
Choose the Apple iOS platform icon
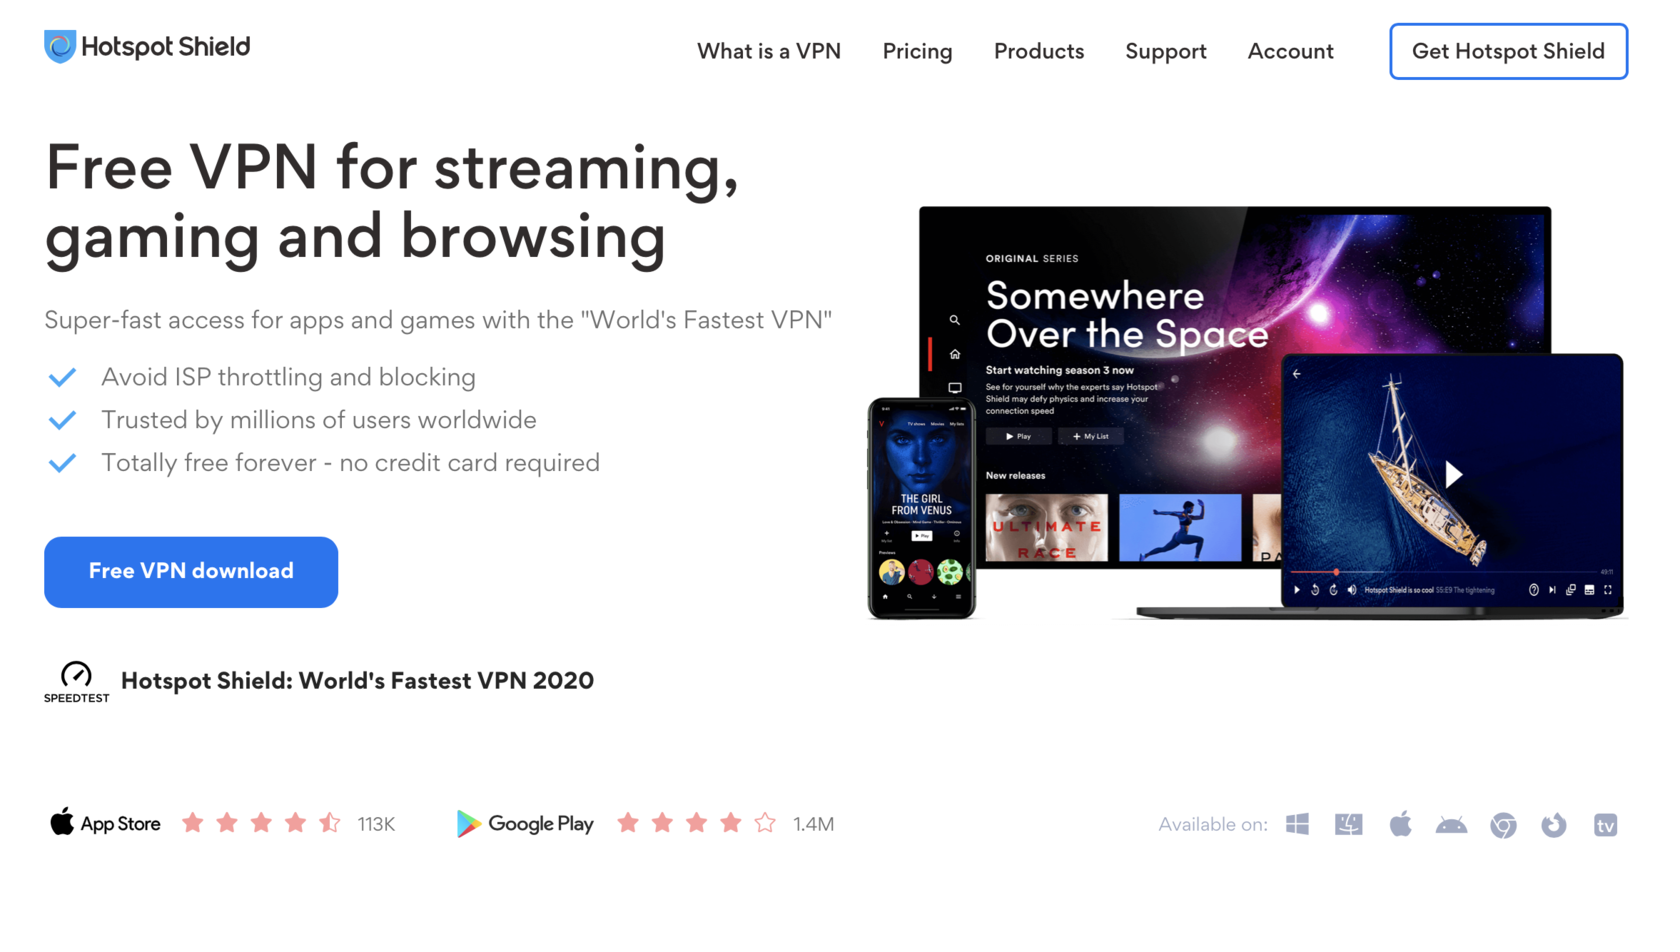[1400, 824]
